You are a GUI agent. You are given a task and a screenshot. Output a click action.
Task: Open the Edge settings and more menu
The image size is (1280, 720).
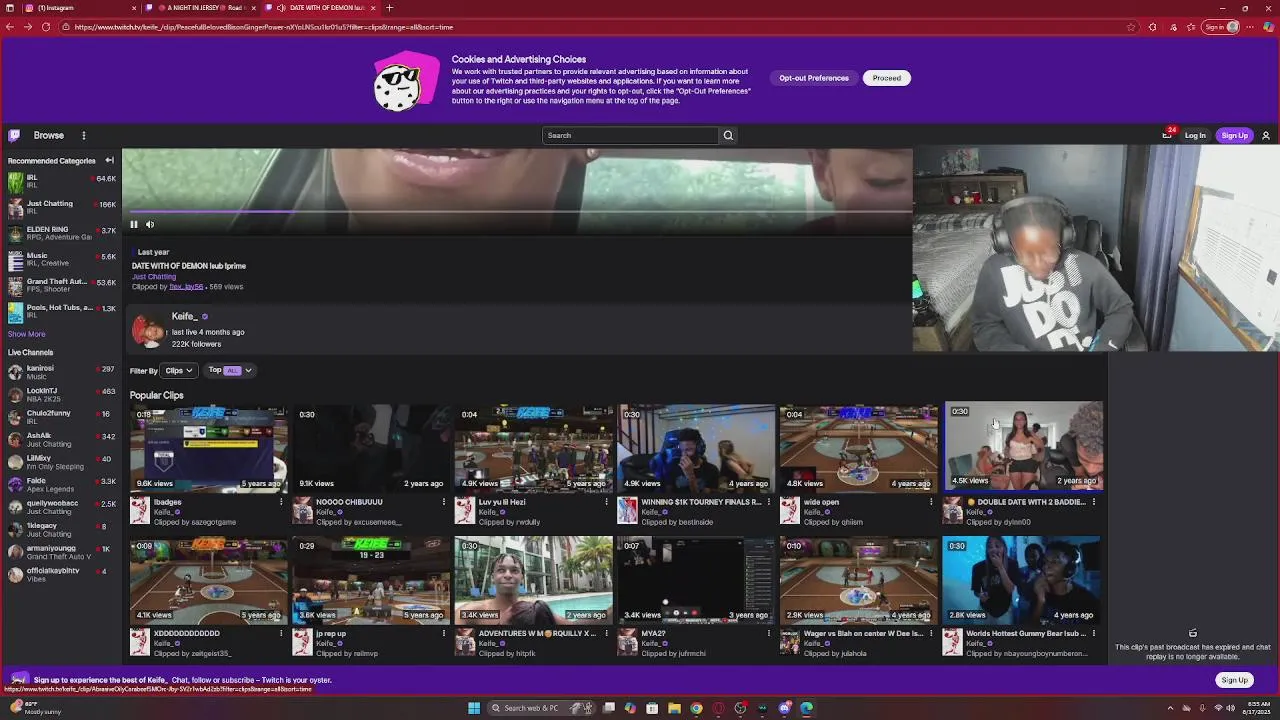[1248, 27]
